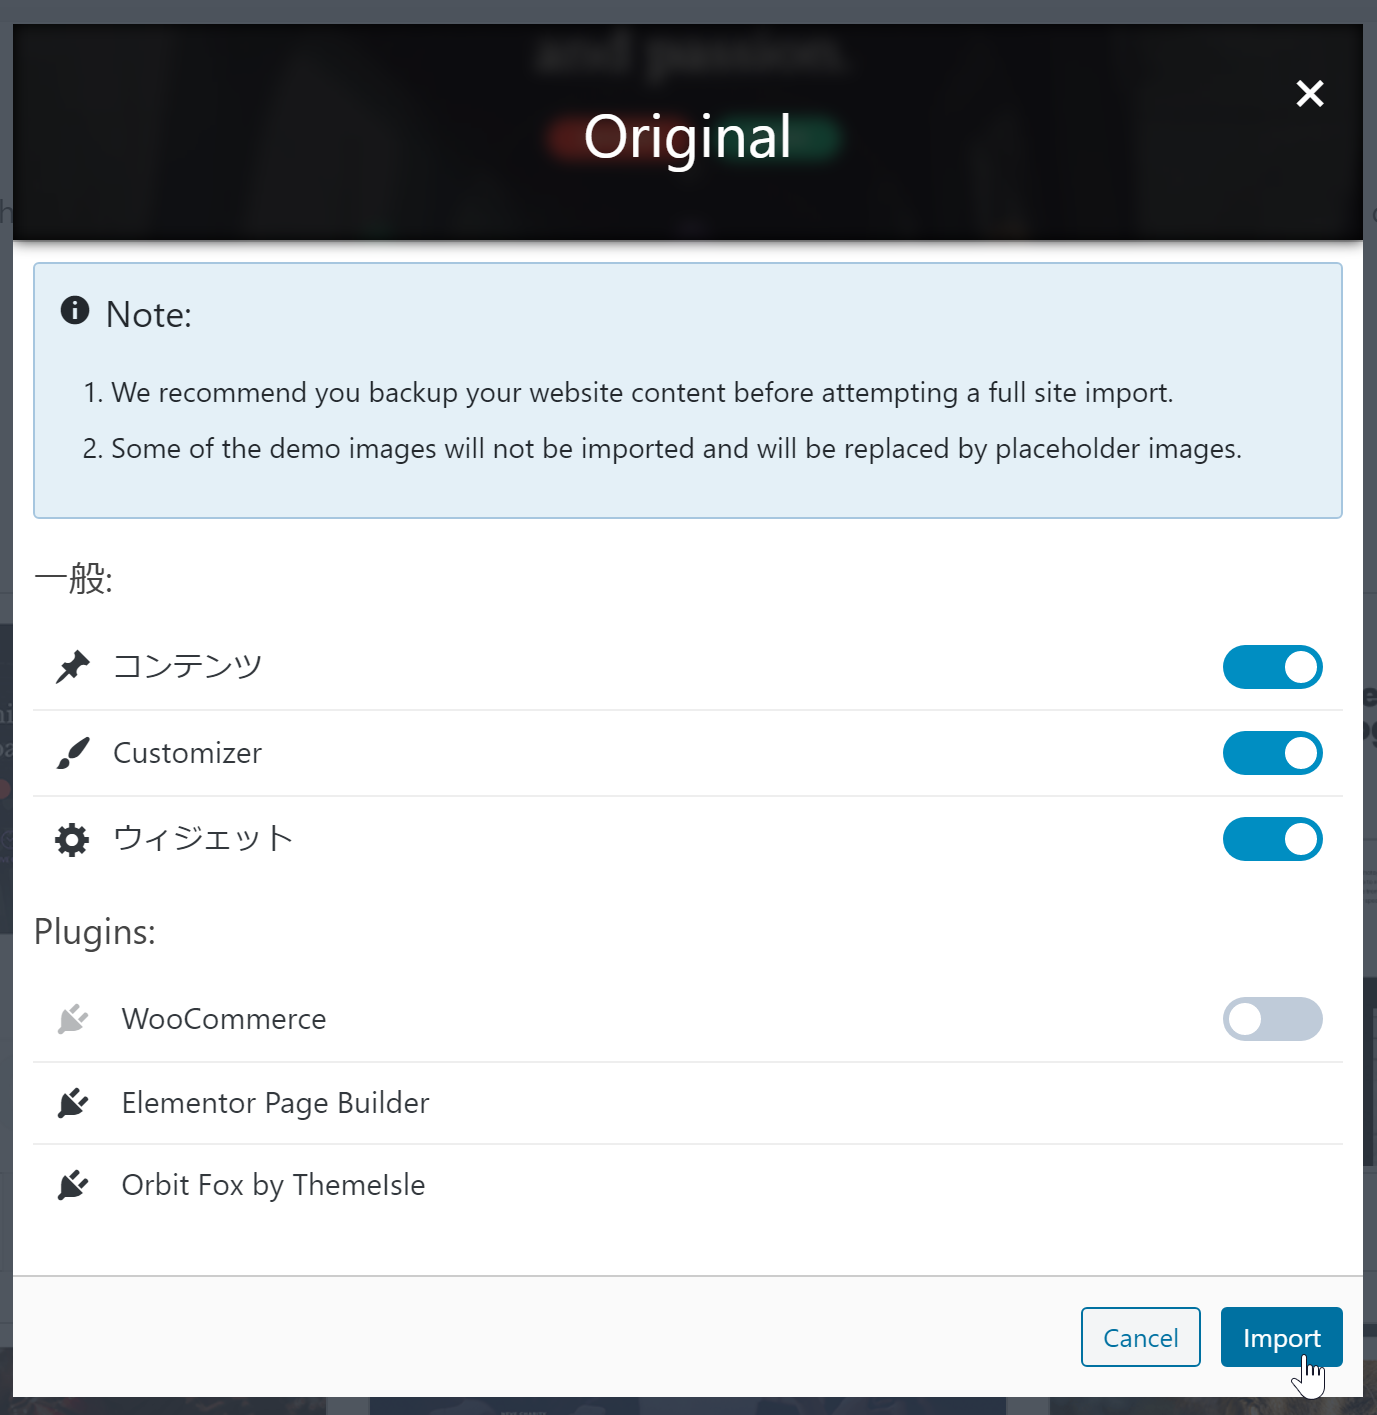Switch off the ウィジェット toggle
The width and height of the screenshot is (1377, 1415).
(1272, 840)
